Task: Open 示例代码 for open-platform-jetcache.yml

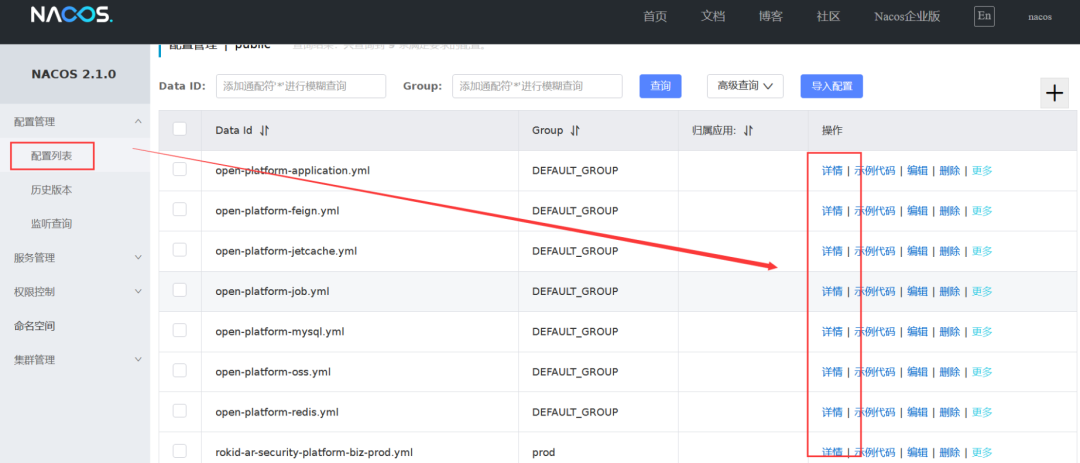Action: (875, 251)
